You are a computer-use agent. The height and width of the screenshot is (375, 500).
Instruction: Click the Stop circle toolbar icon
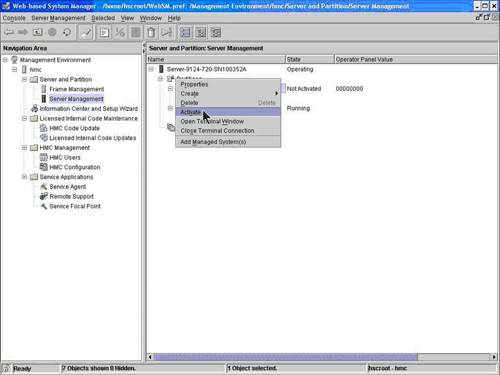[52, 32]
